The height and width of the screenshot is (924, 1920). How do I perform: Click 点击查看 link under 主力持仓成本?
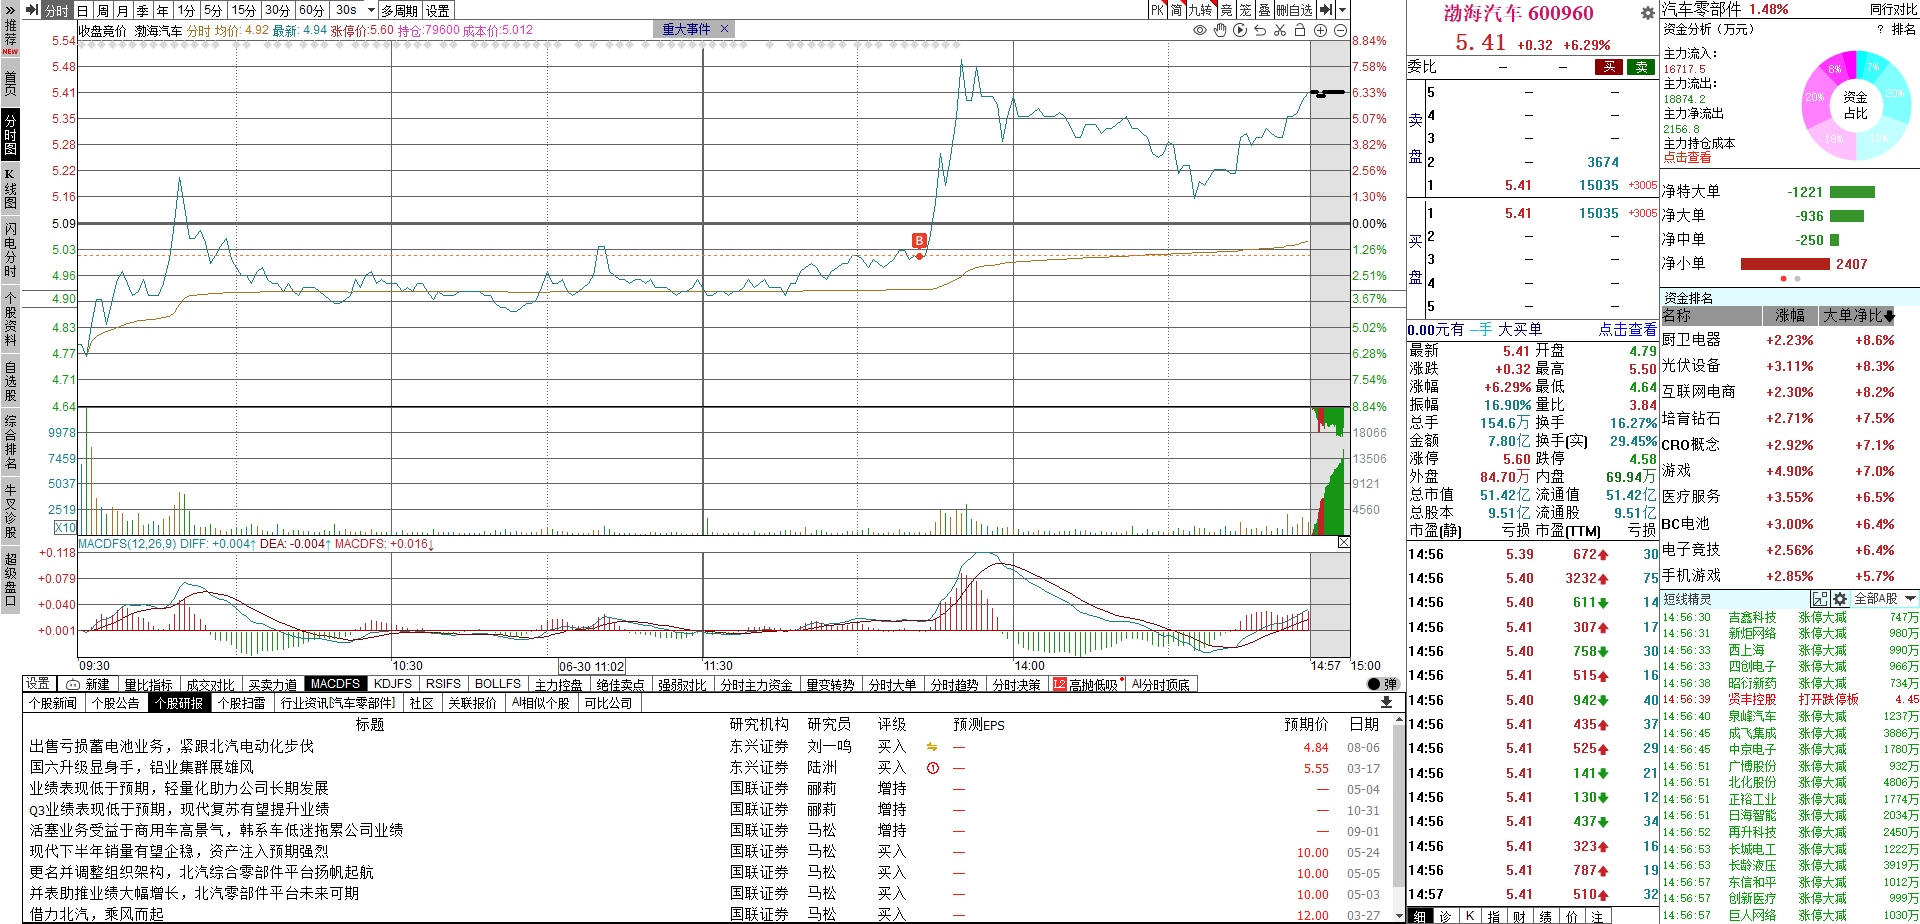pos(1687,158)
